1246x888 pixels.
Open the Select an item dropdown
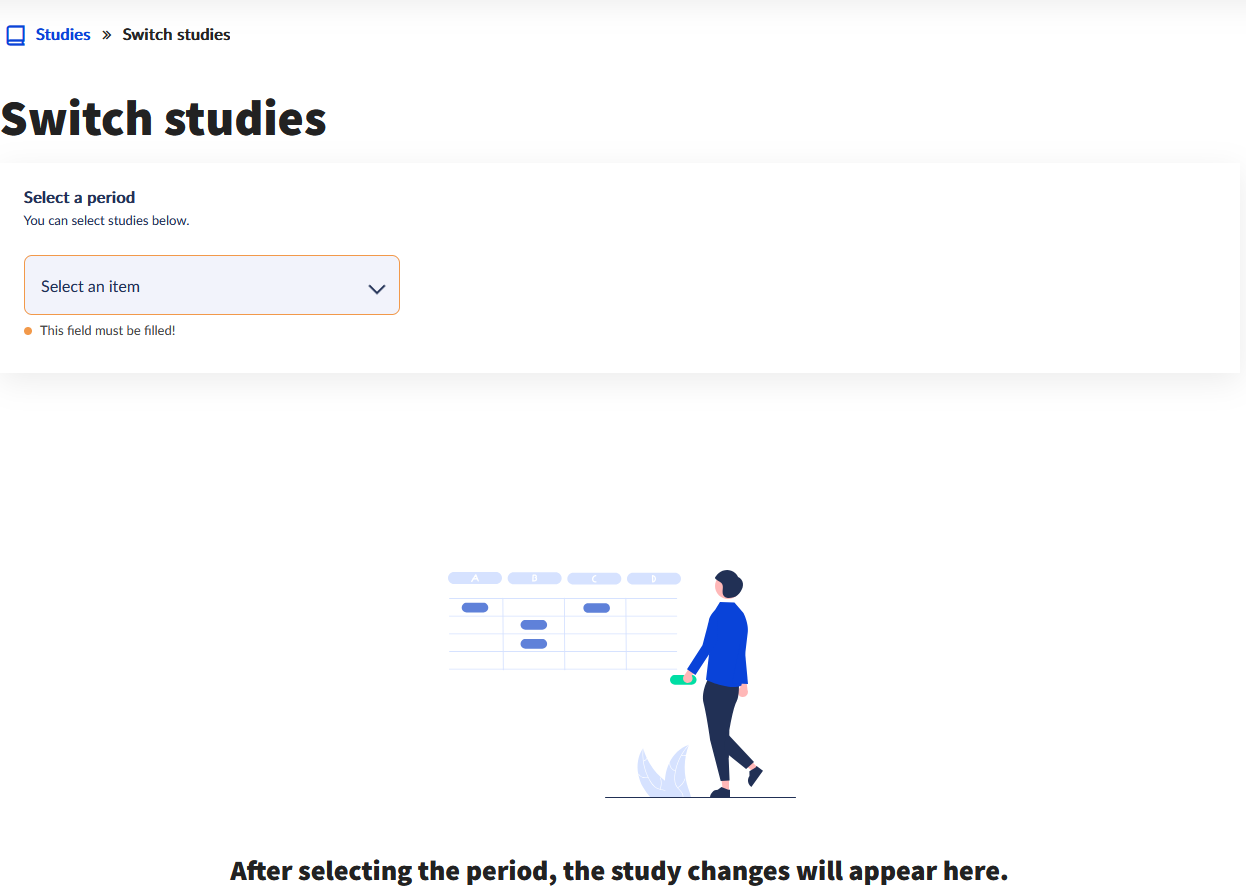(x=212, y=285)
